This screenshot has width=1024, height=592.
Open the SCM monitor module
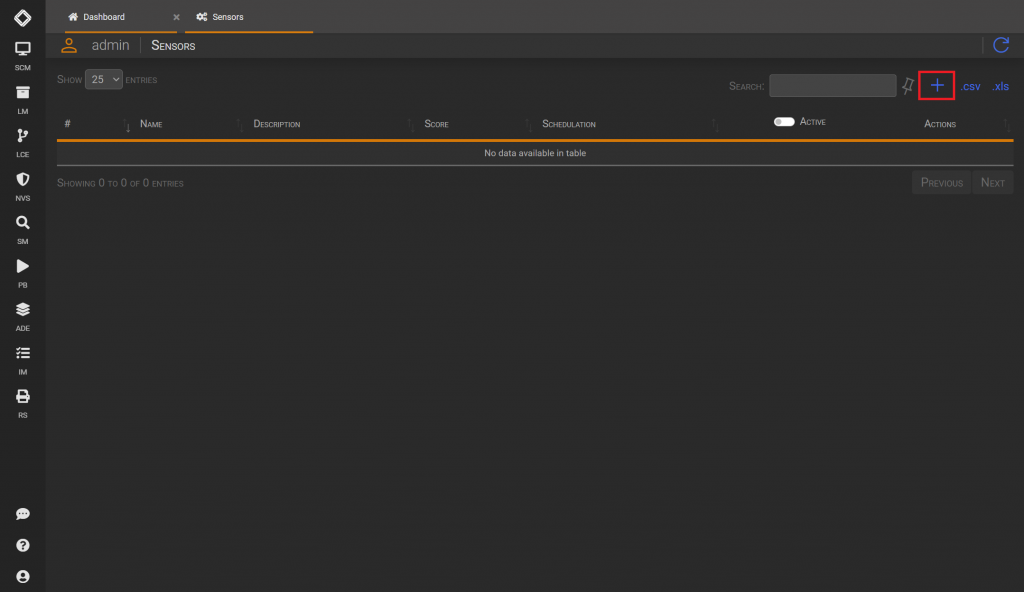point(23,56)
